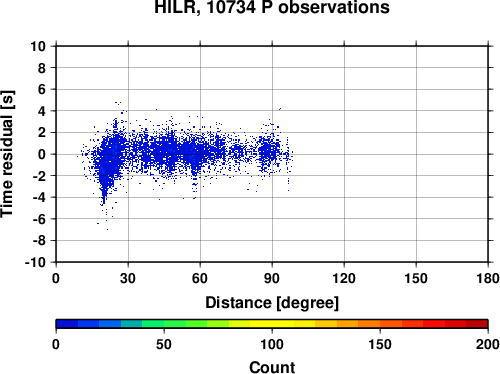Click the Count colorbar label
The height and width of the screenshot is (374, 500).
click(272, 367)
